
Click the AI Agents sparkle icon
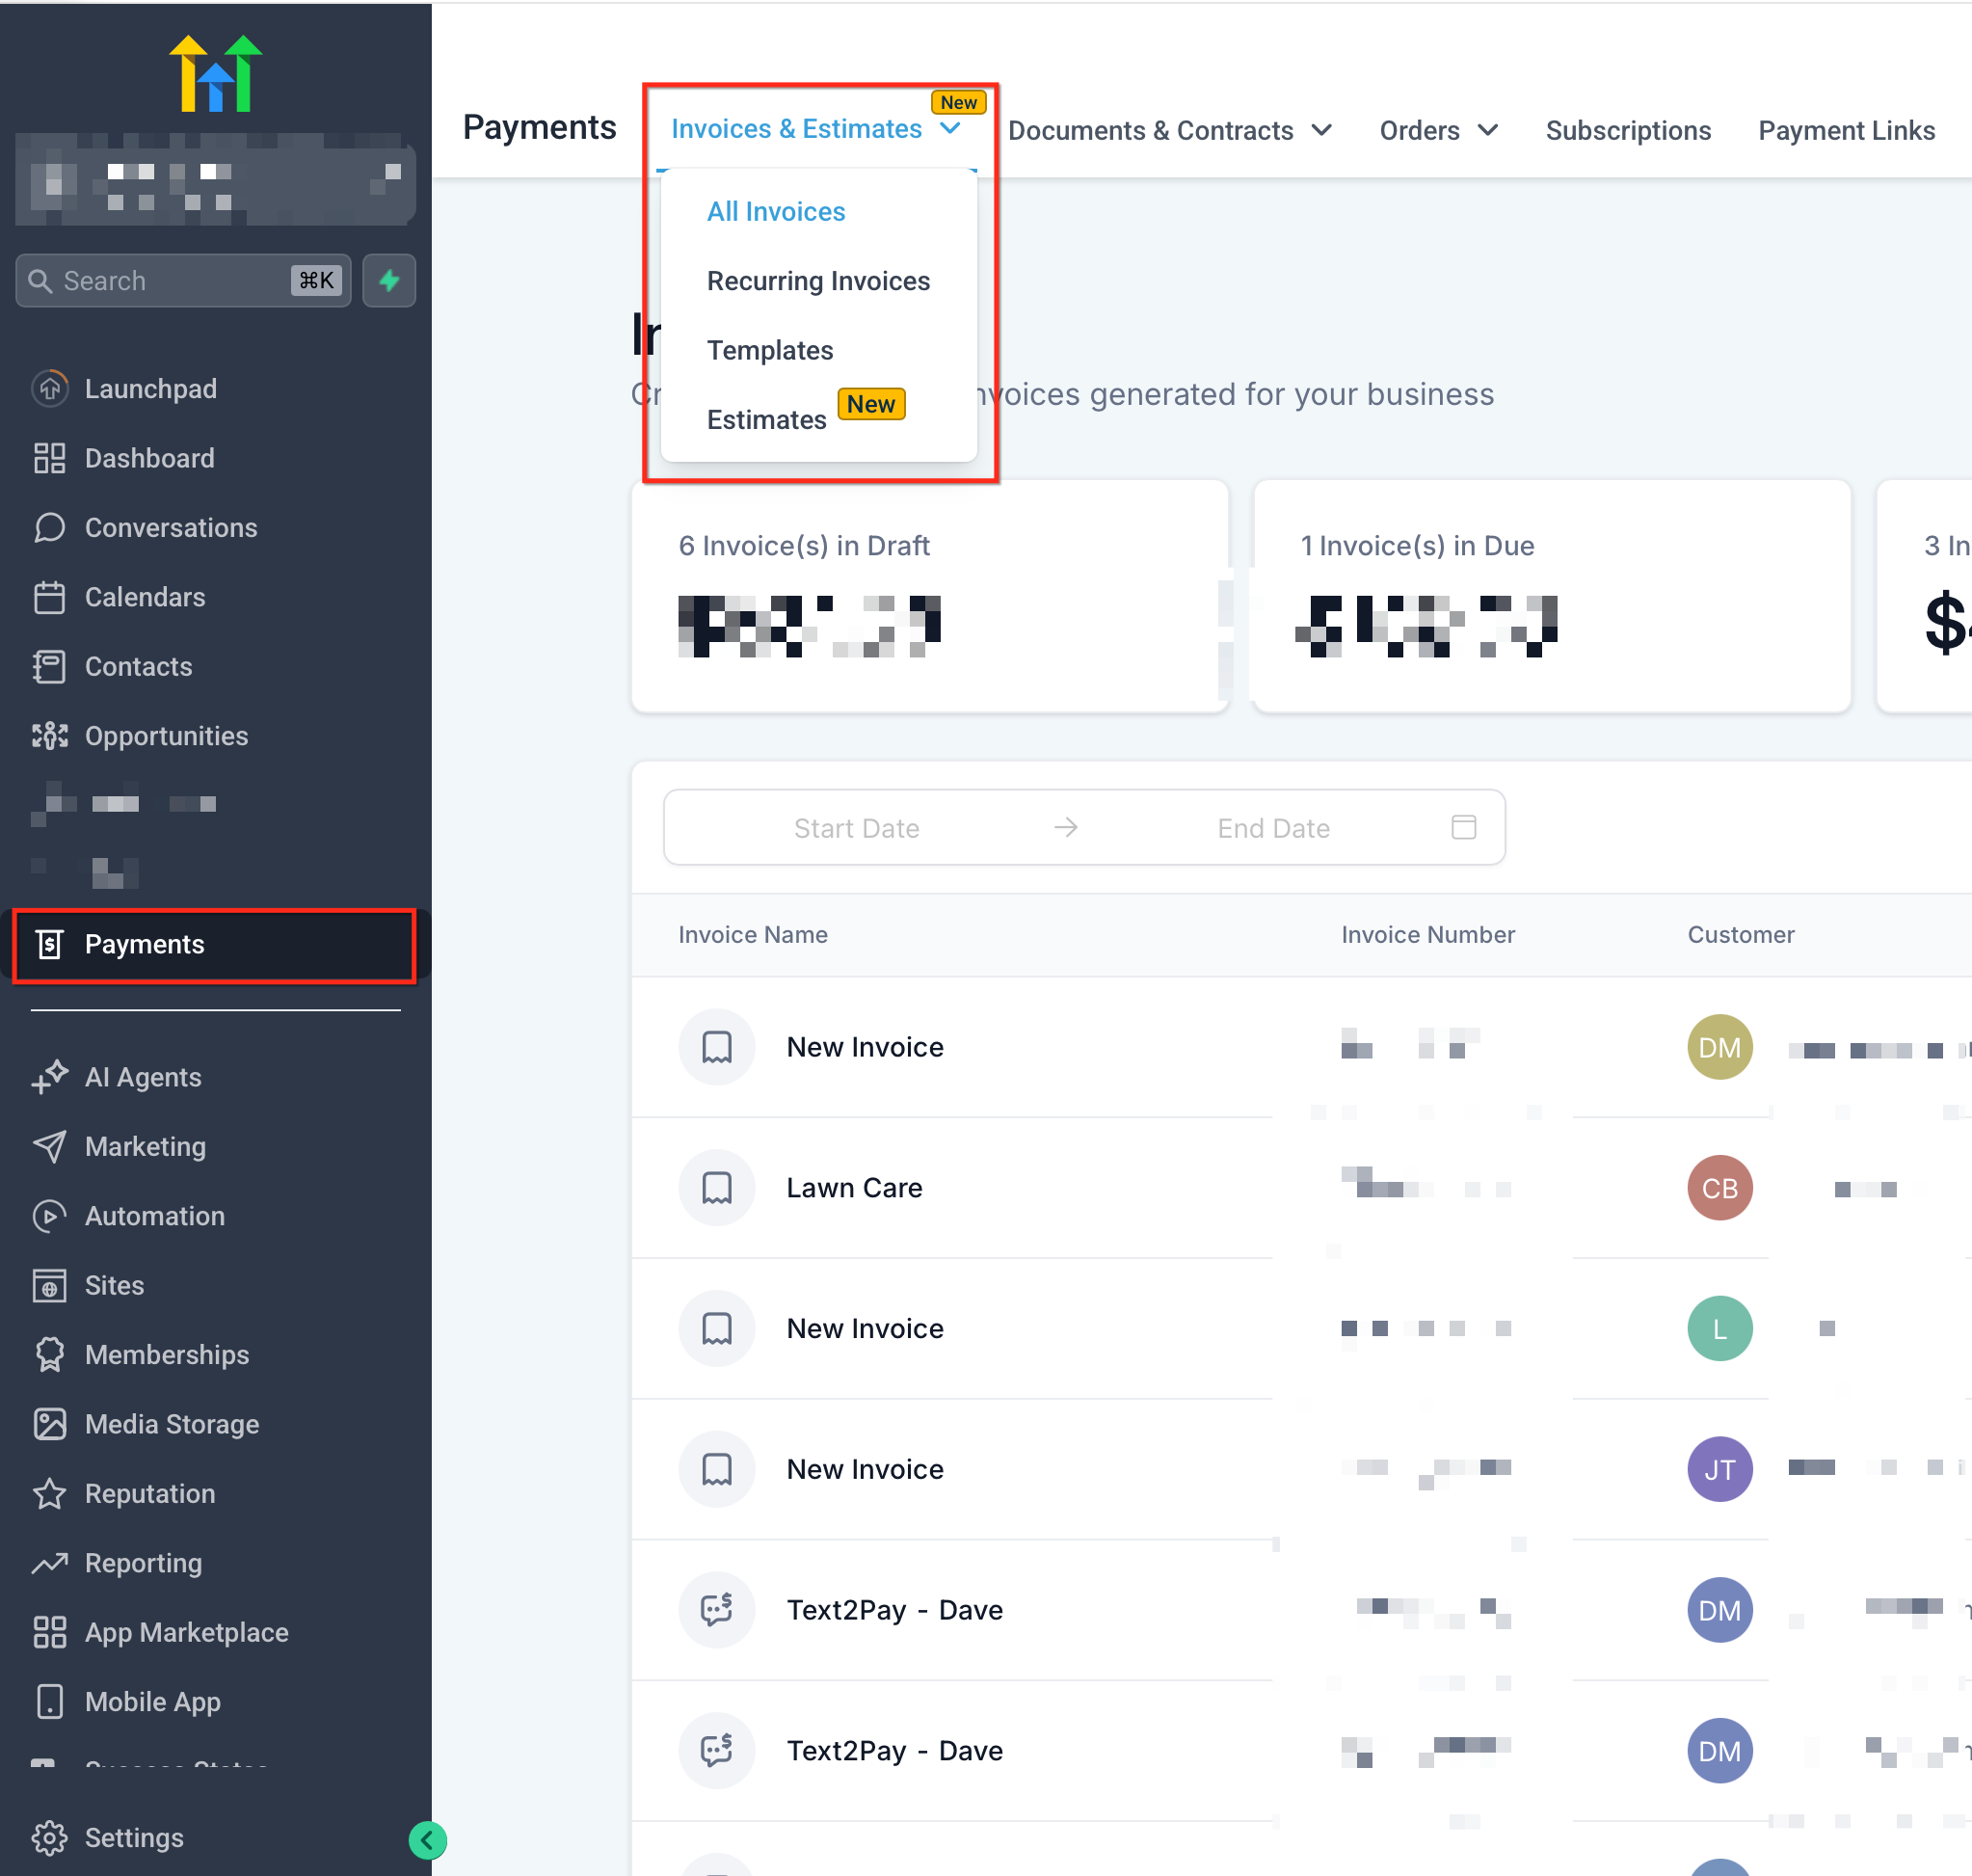coord(49,1077)
